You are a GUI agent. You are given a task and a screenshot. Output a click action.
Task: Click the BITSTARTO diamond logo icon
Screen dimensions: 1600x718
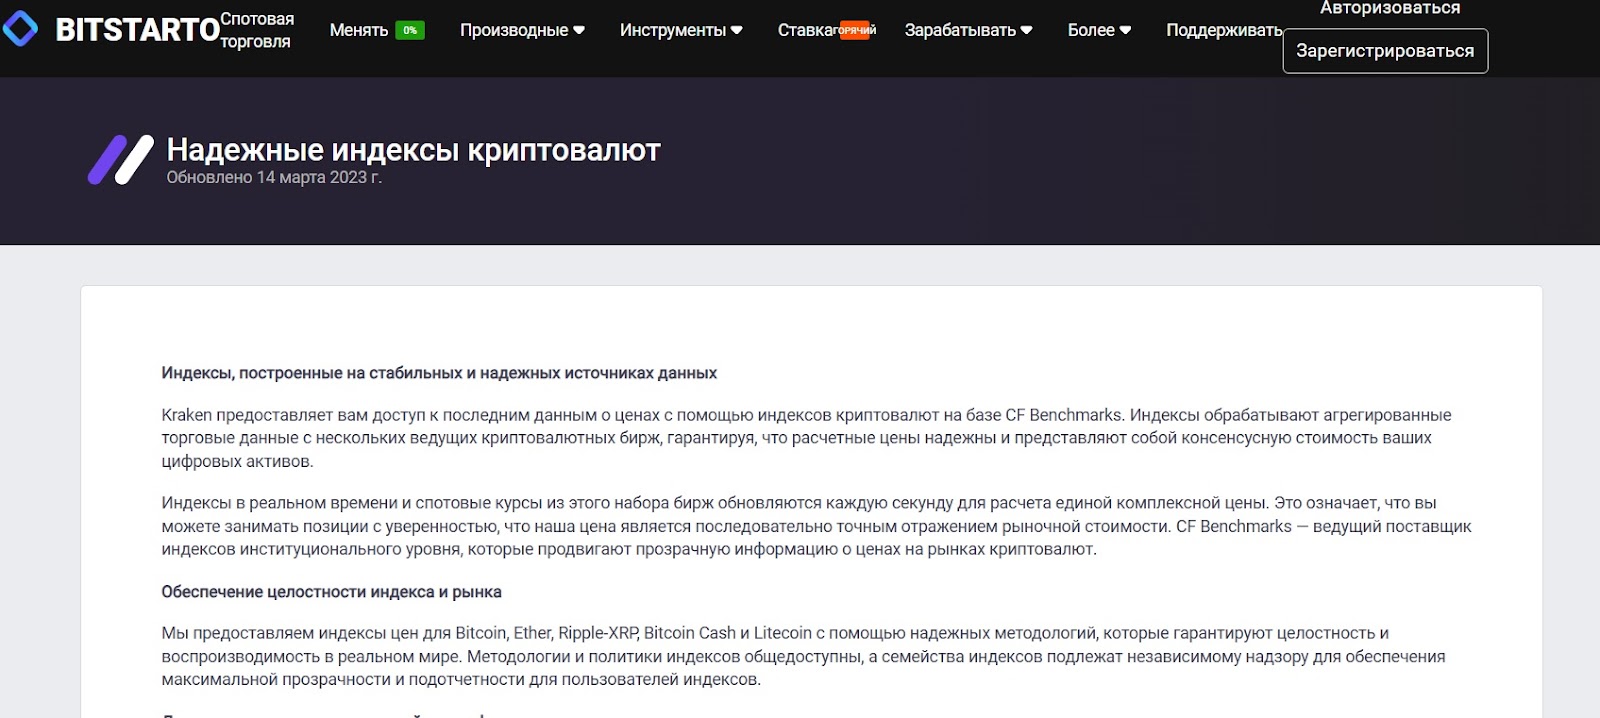pos(20,29)
